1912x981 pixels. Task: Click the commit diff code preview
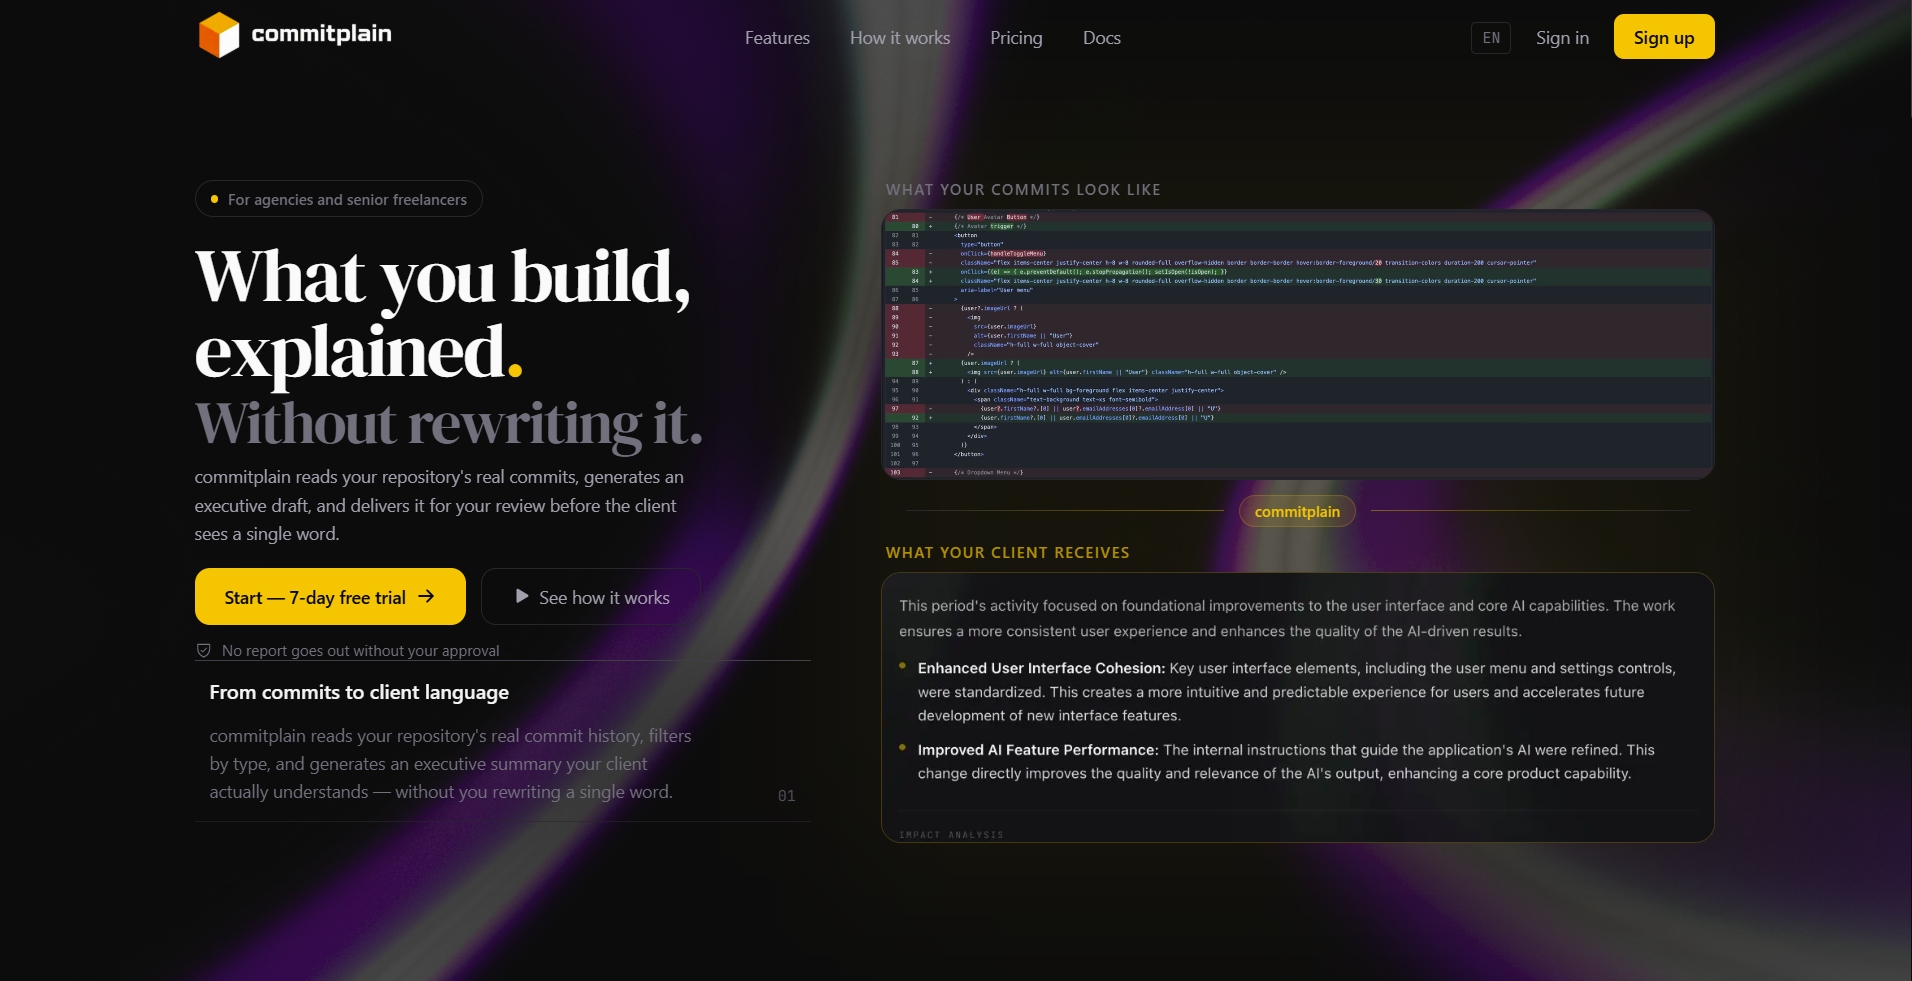pos(1298,344)
